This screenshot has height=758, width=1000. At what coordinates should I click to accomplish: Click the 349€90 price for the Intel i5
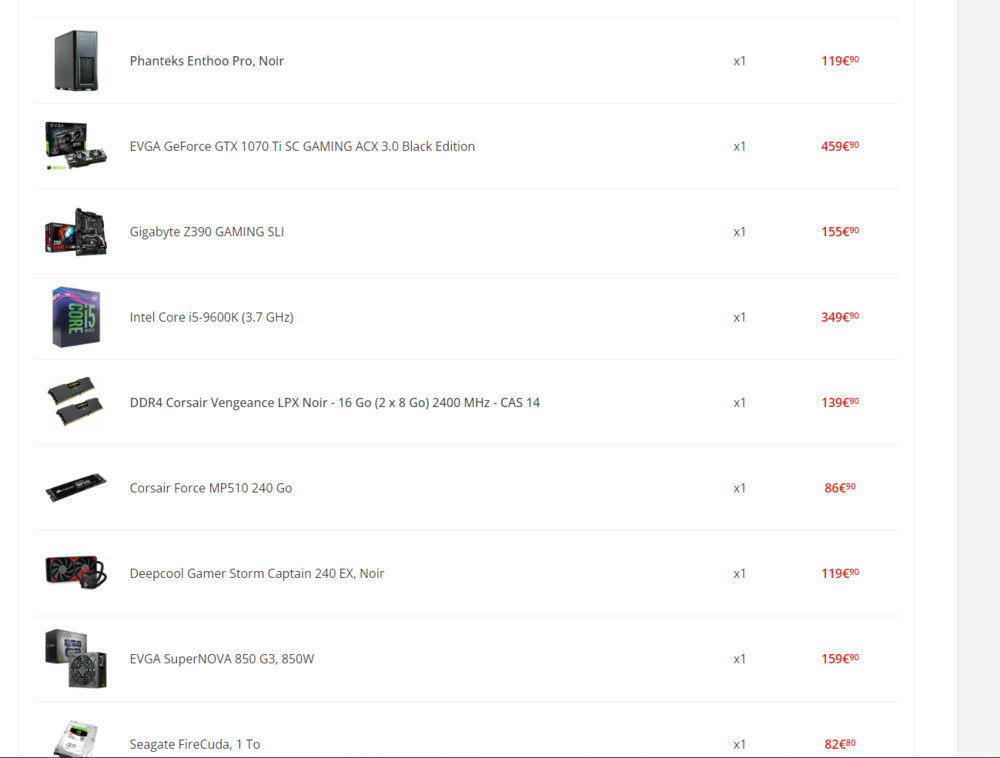839,317
